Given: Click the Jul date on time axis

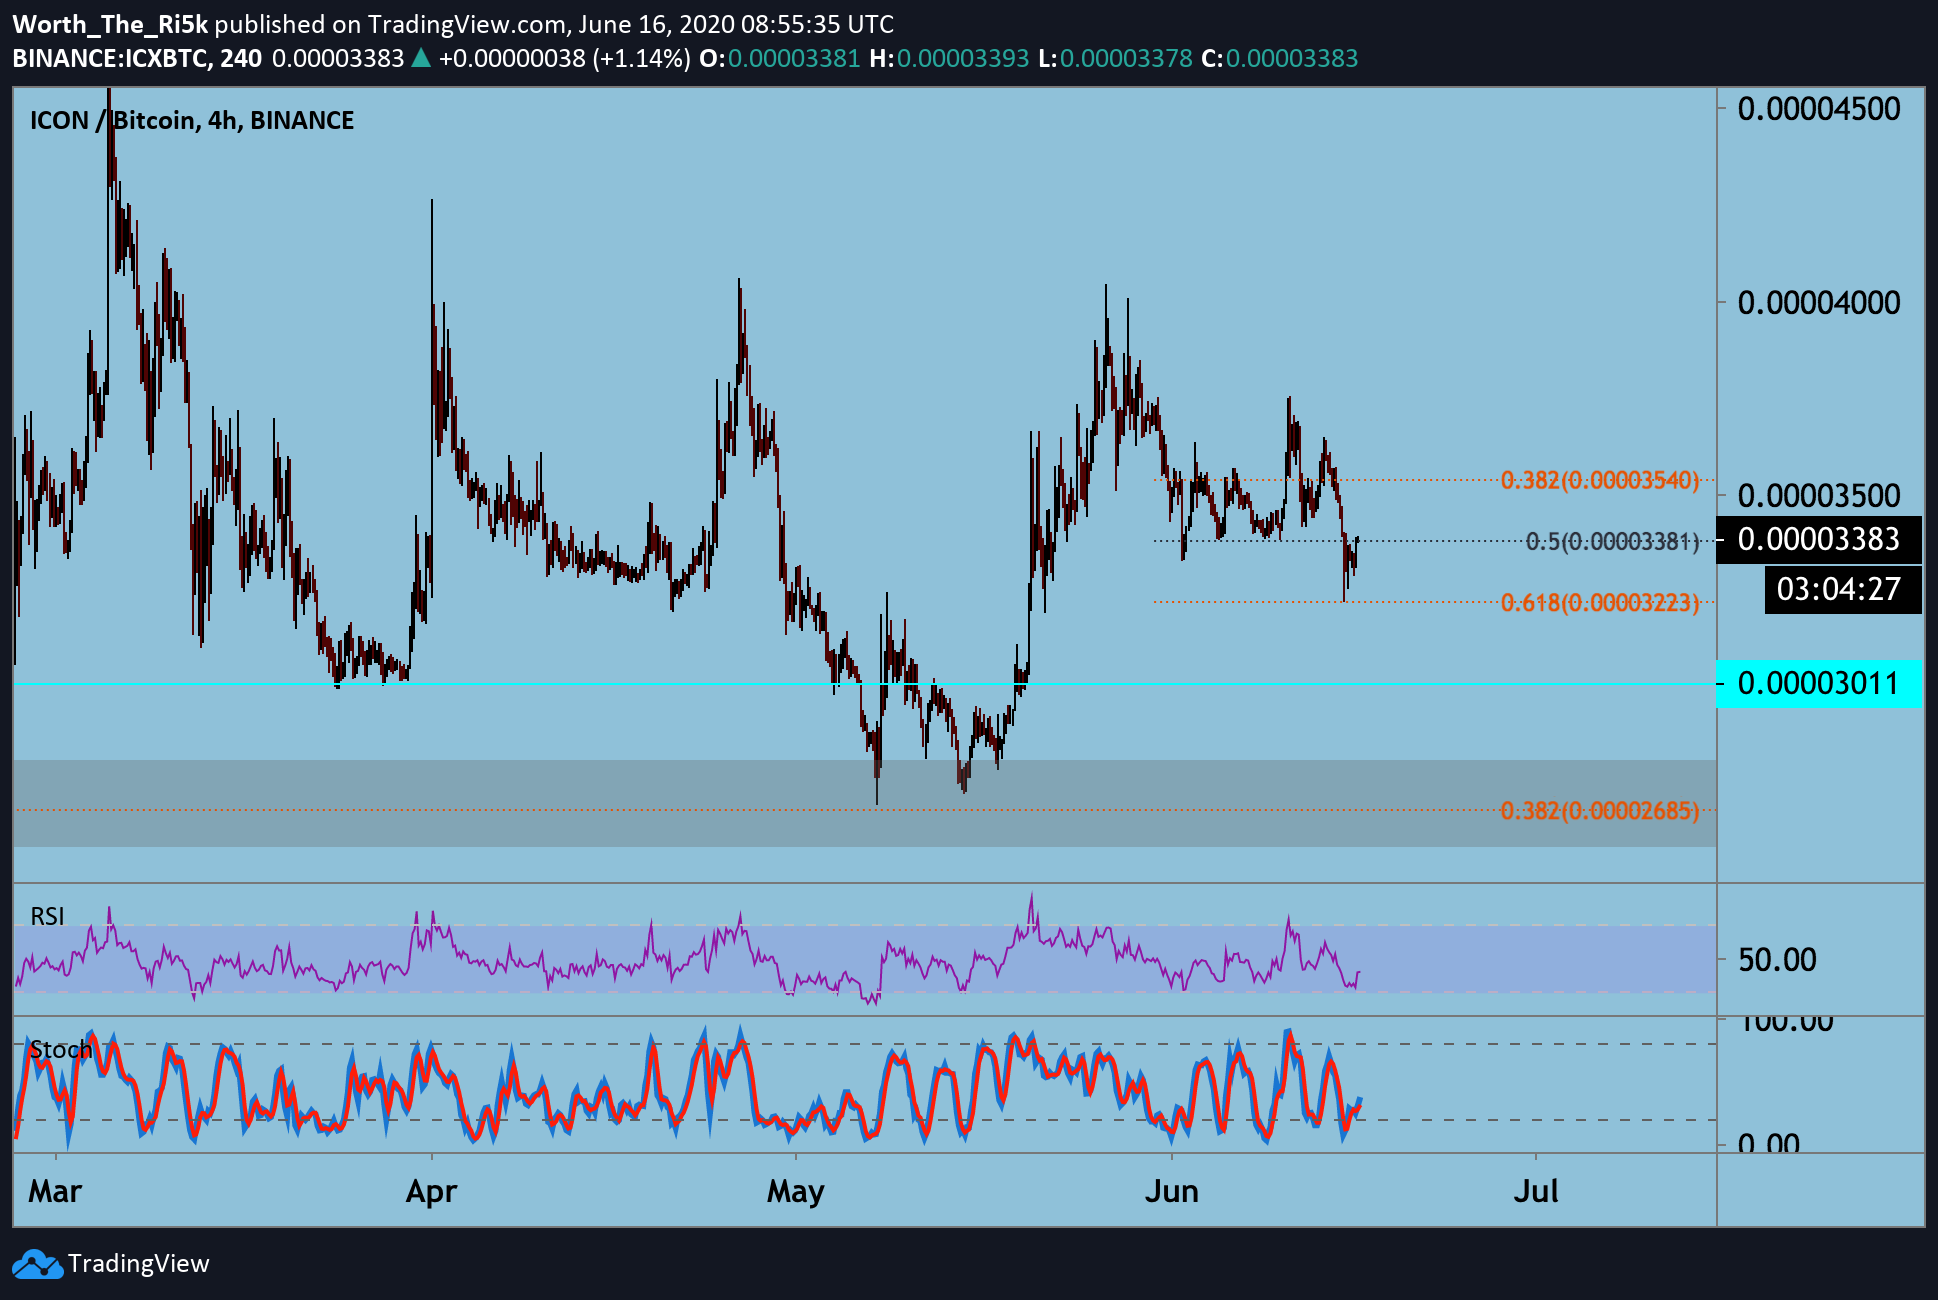Looking at the screenshot, I should coord(1536,1192).
